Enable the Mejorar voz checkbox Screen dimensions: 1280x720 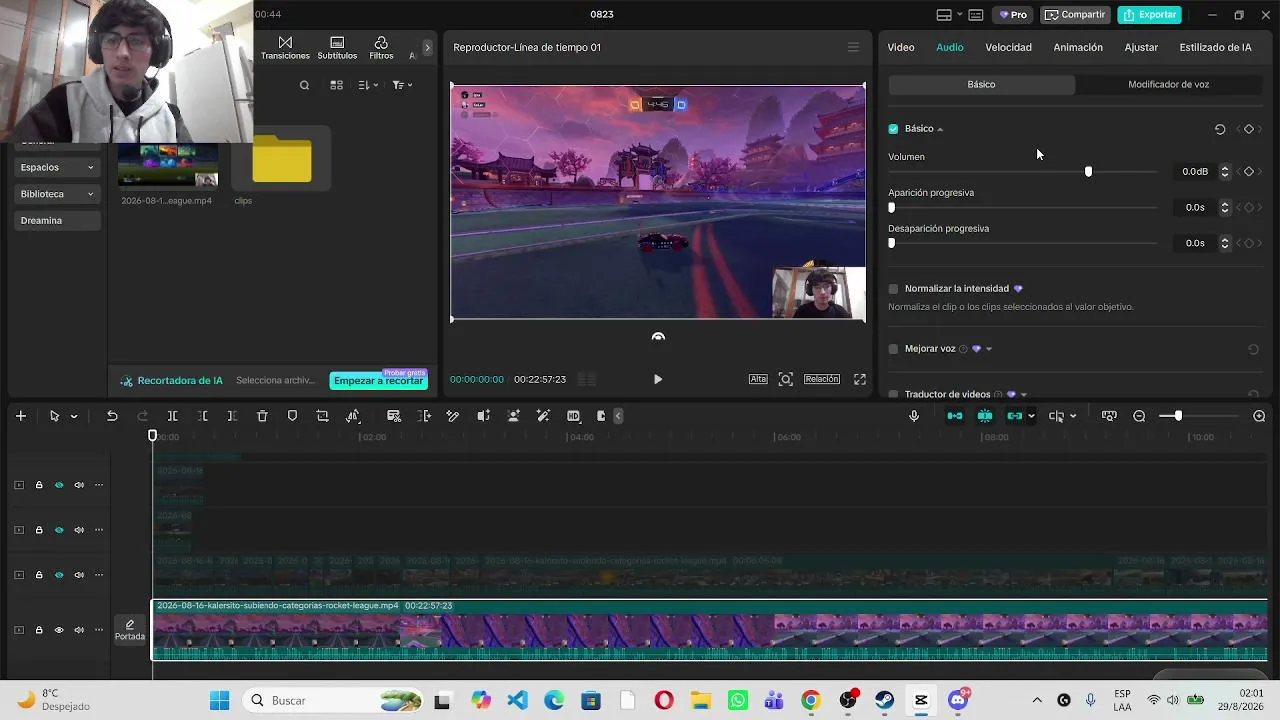[x=893, y=349]
